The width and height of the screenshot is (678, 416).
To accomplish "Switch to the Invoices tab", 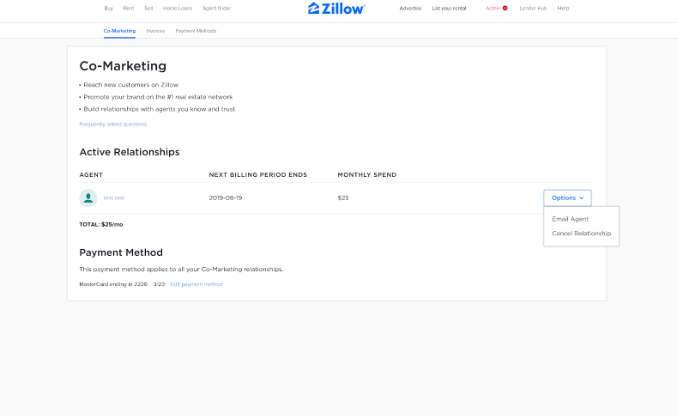I will click(155, 31).
